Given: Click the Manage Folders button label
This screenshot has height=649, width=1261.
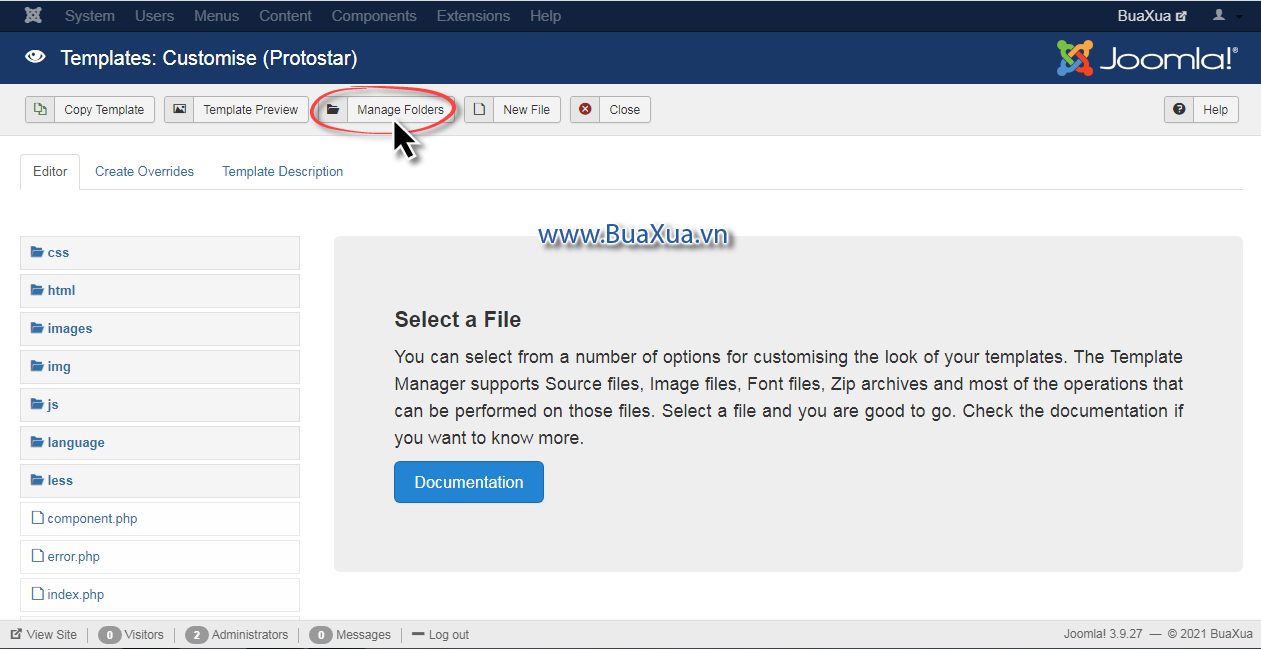Looking at the screenshot, I should pyautogui.click(x=400, y=110).
